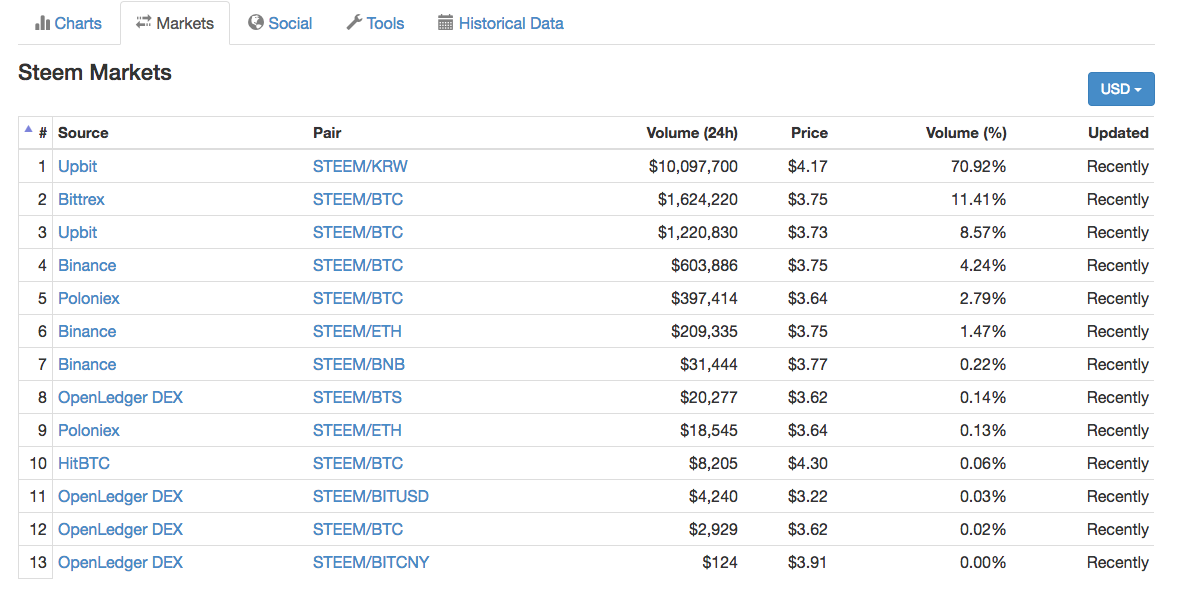Sort by Price column header
The height and width of the screenshot is (592, 1188).
pos(809,133)
